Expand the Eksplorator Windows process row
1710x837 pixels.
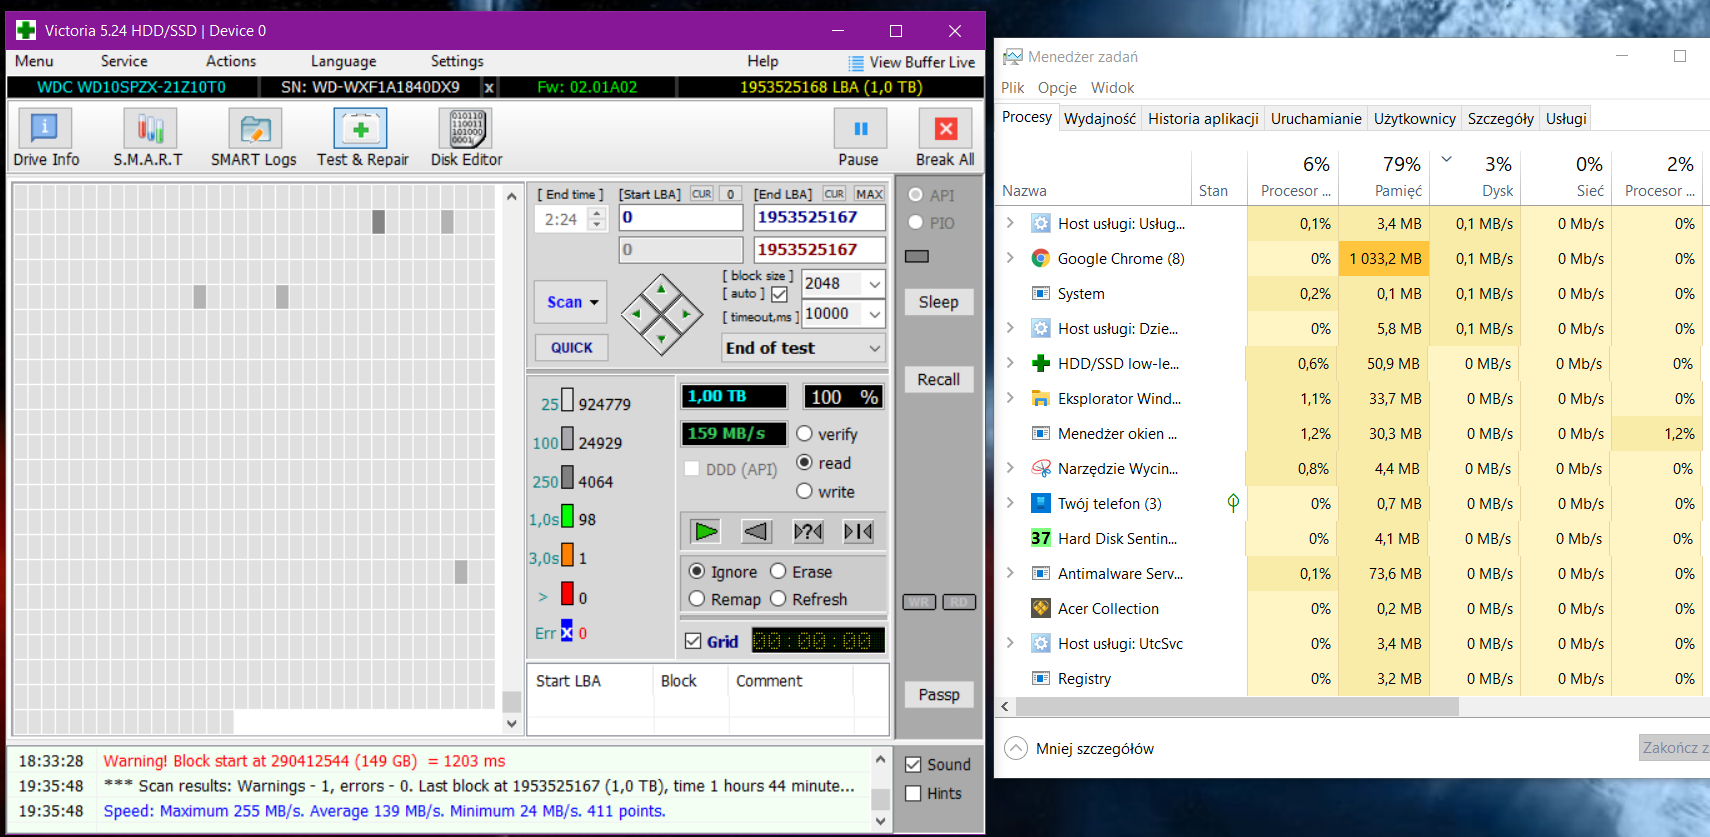click(x=1010, y=398)
